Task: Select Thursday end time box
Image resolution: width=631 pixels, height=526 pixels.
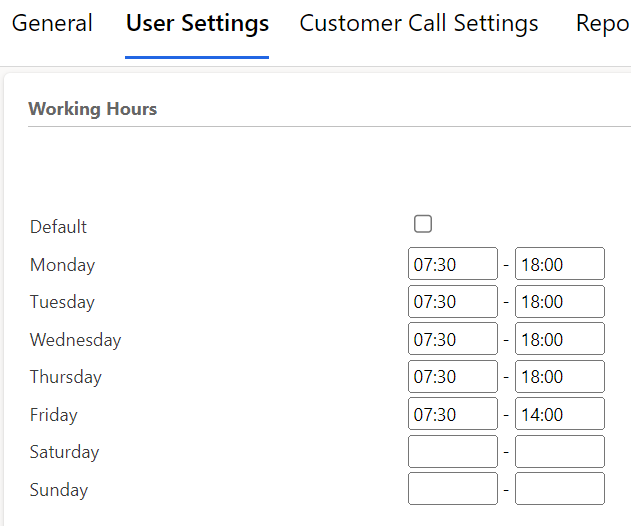Action: tap(560, 376)
